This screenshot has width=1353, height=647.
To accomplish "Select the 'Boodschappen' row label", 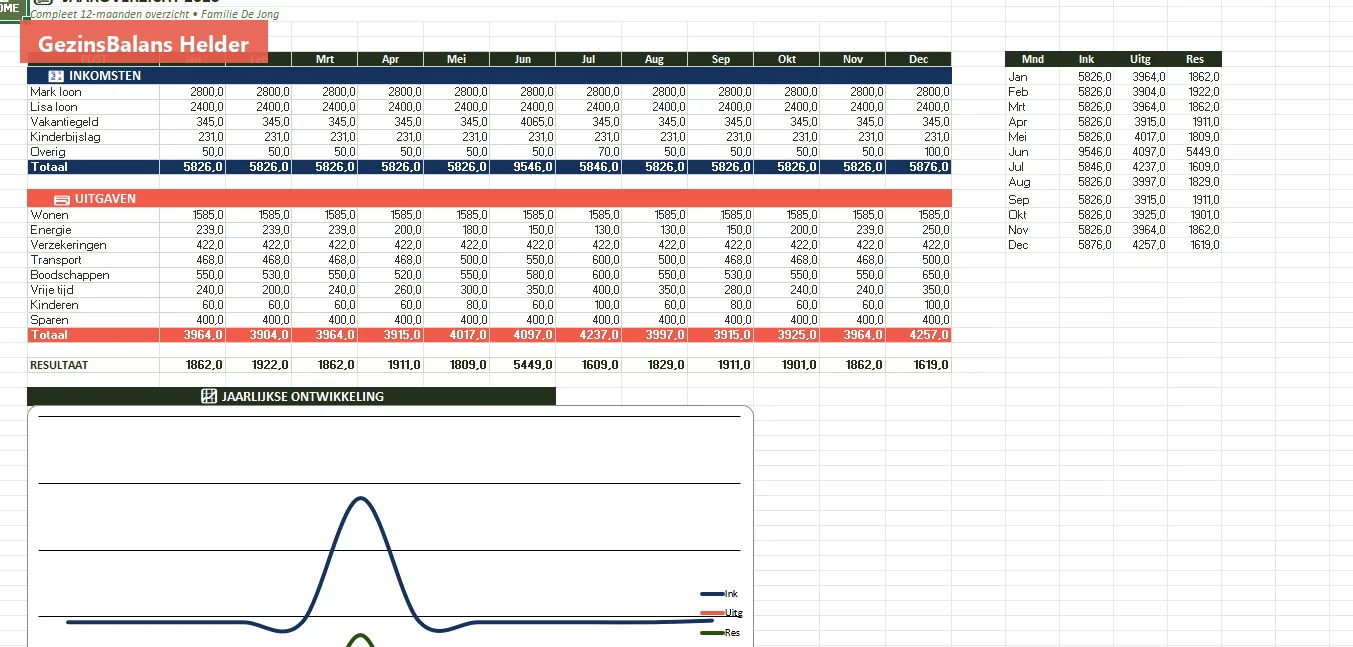I will [x=70, y=275].
